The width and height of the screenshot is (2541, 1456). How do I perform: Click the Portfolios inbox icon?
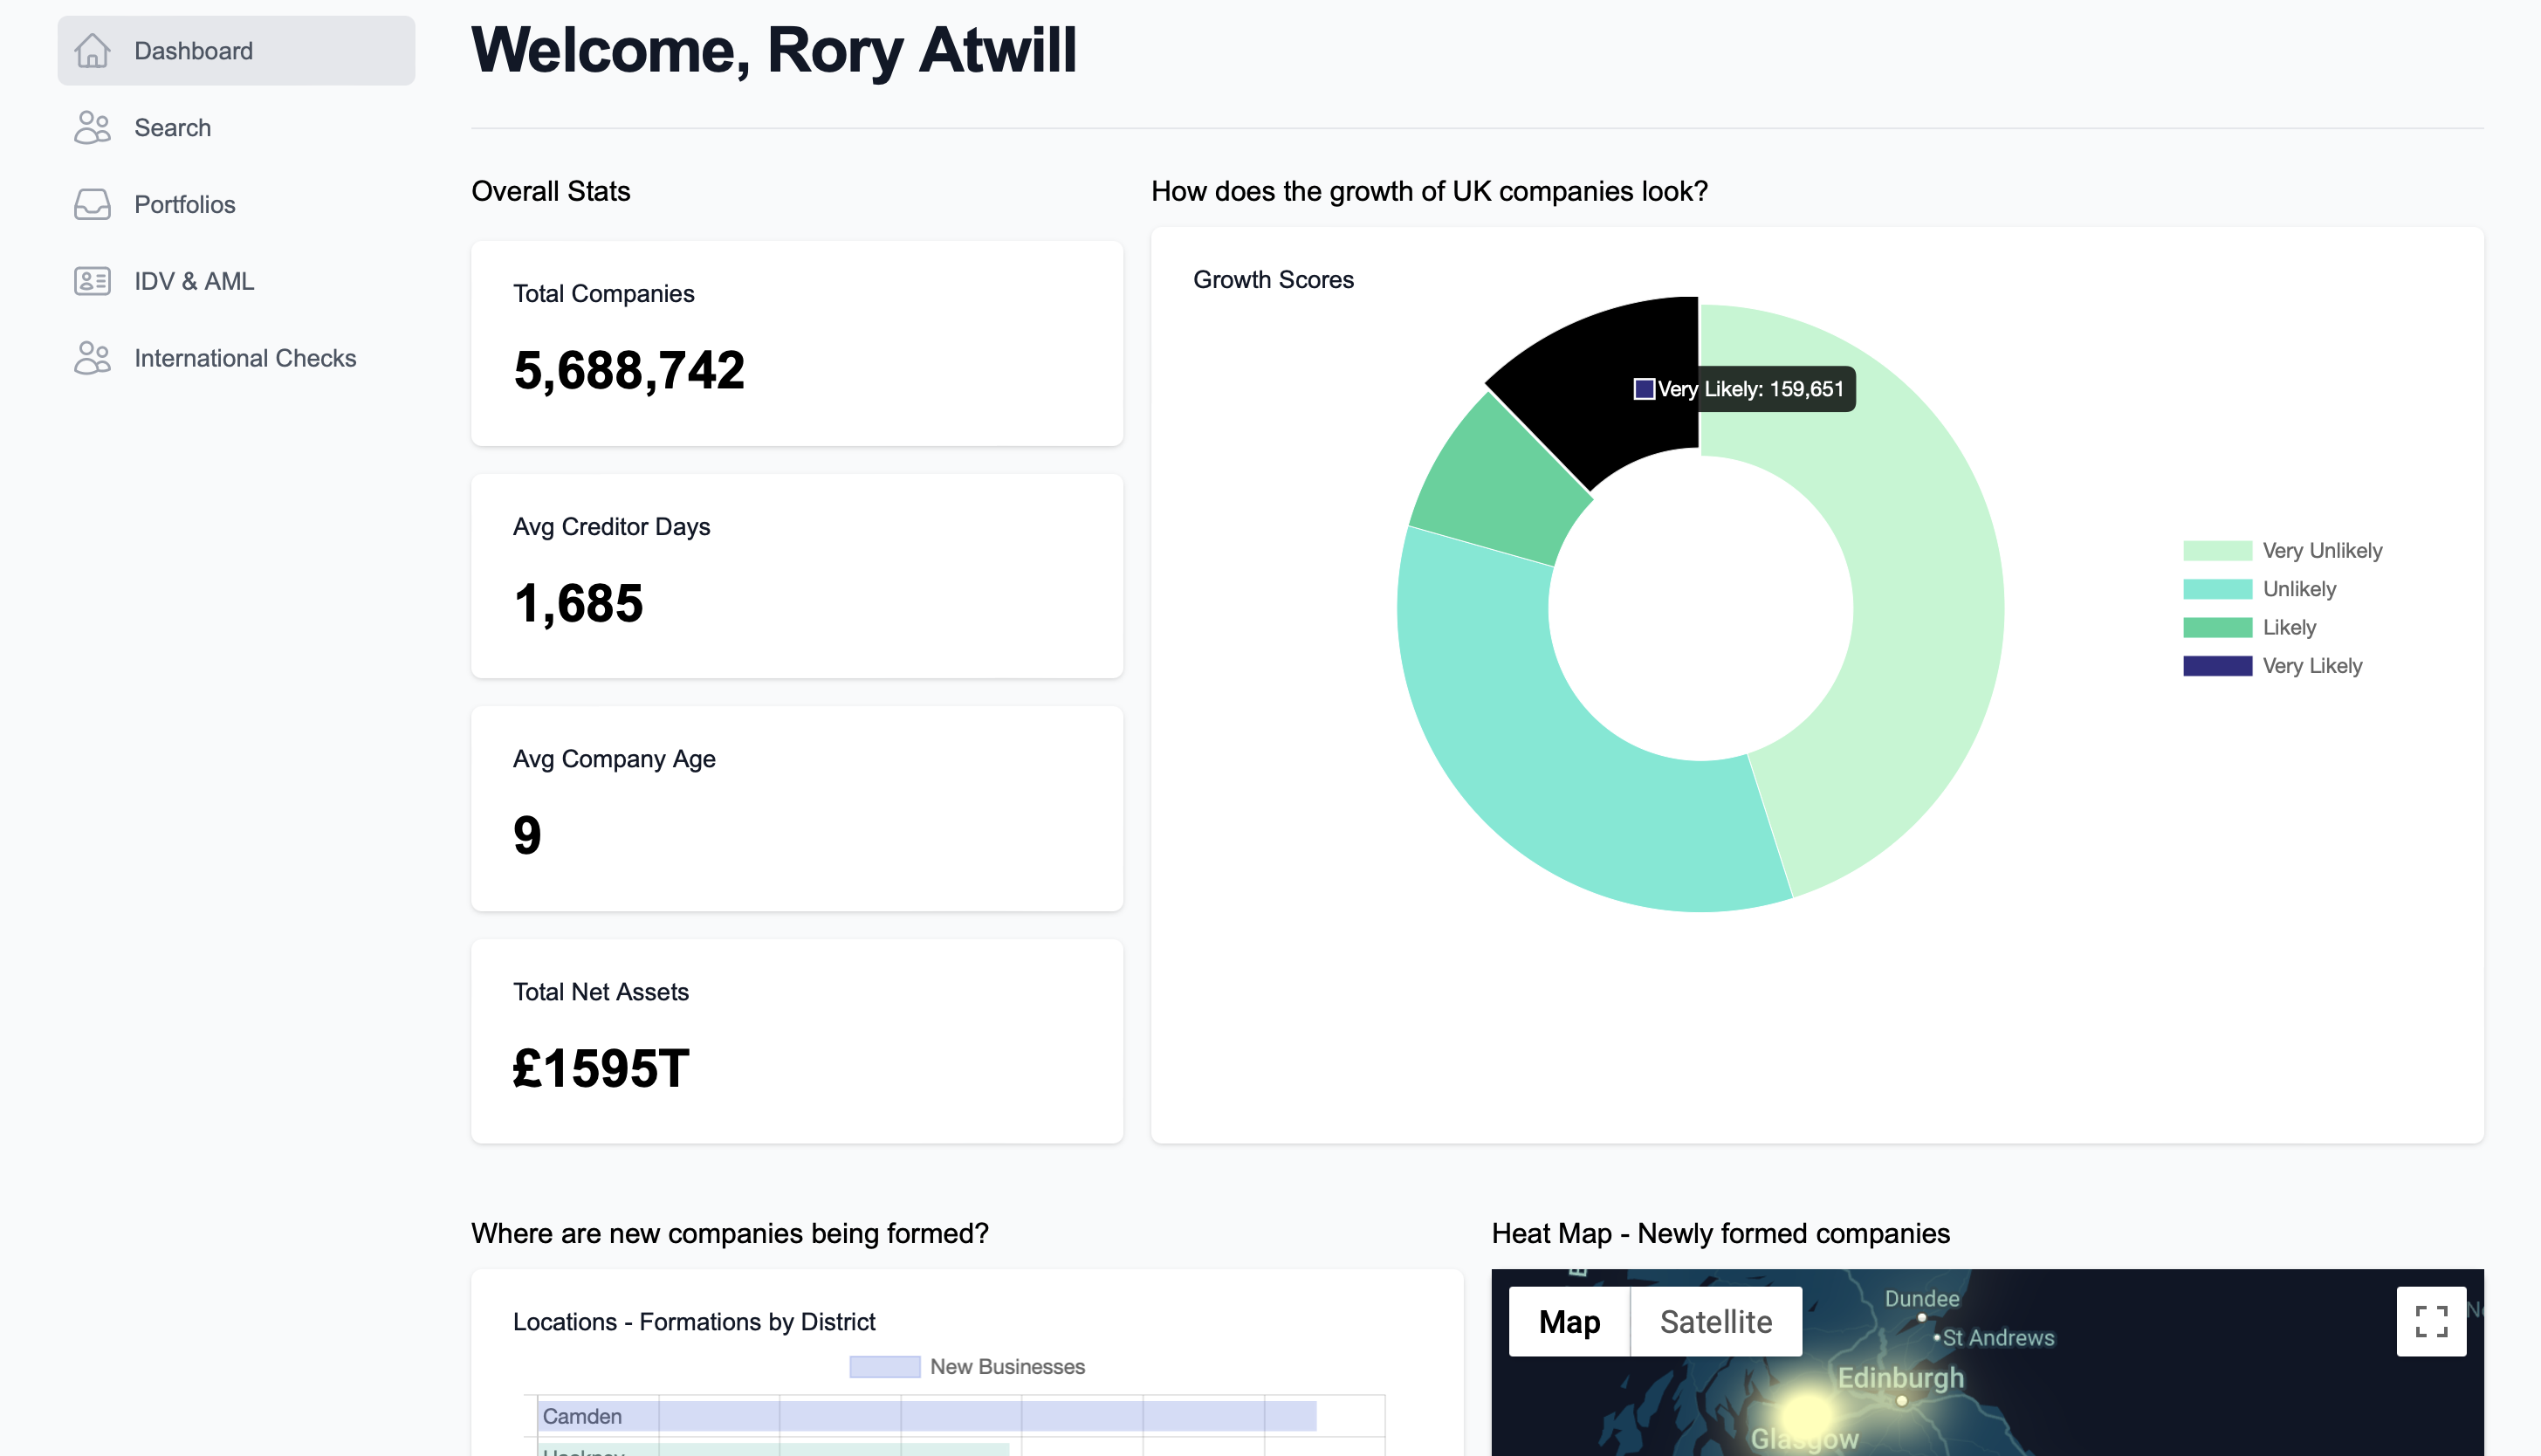(x=92, y=204)
